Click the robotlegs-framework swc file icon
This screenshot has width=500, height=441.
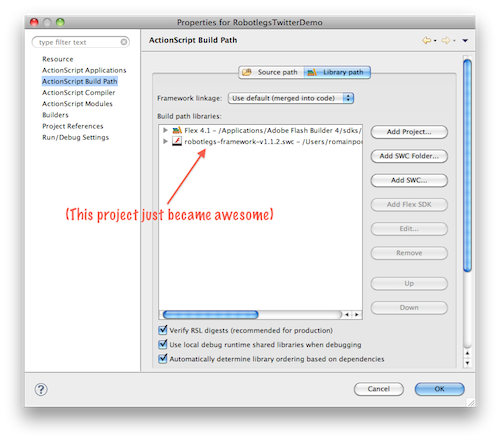[177, 141]
